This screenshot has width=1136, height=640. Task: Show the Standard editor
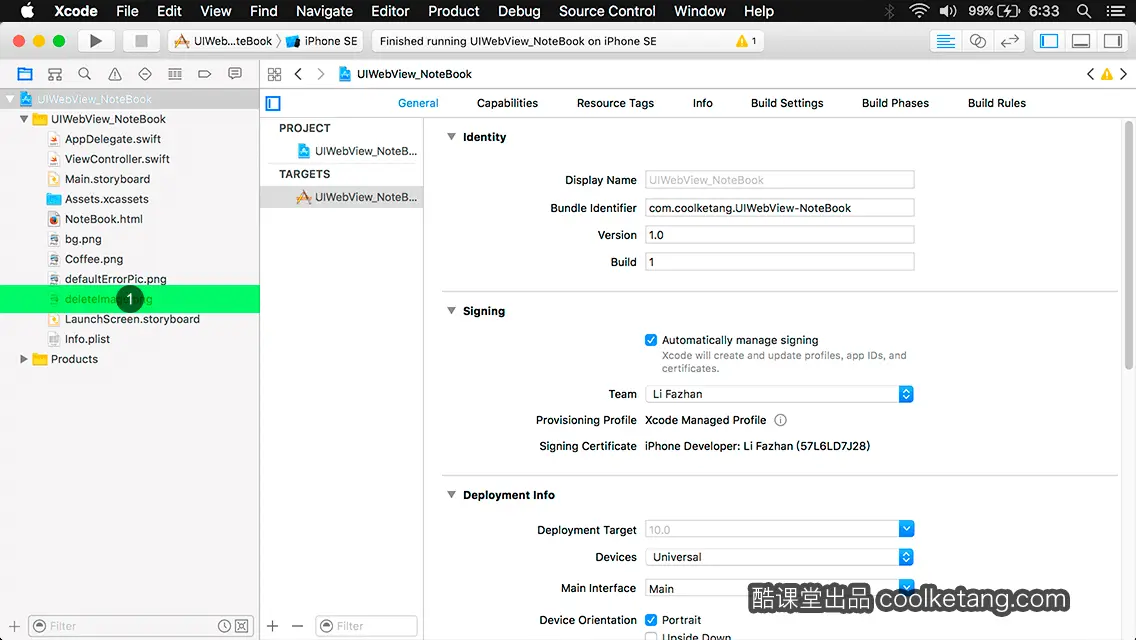point(945,41)
